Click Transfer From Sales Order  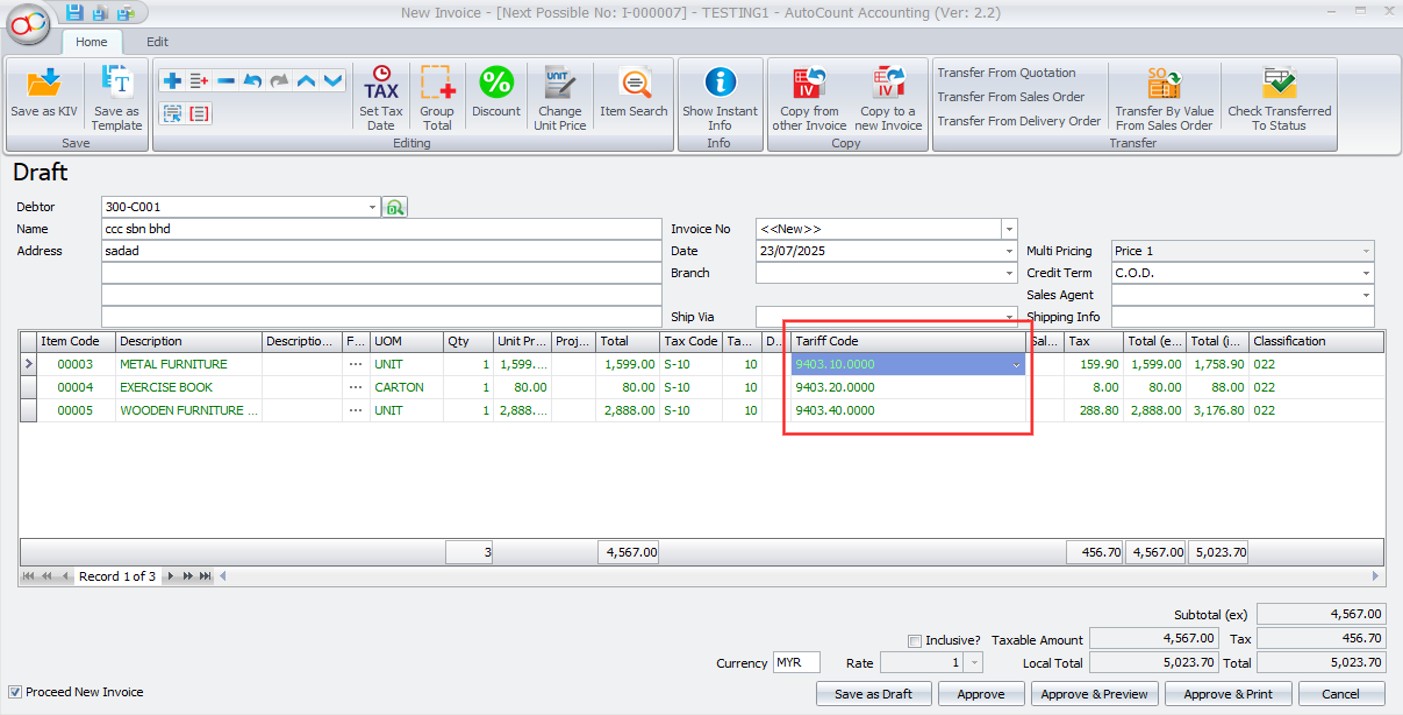pyautogui.click(x=1011, y=97)
